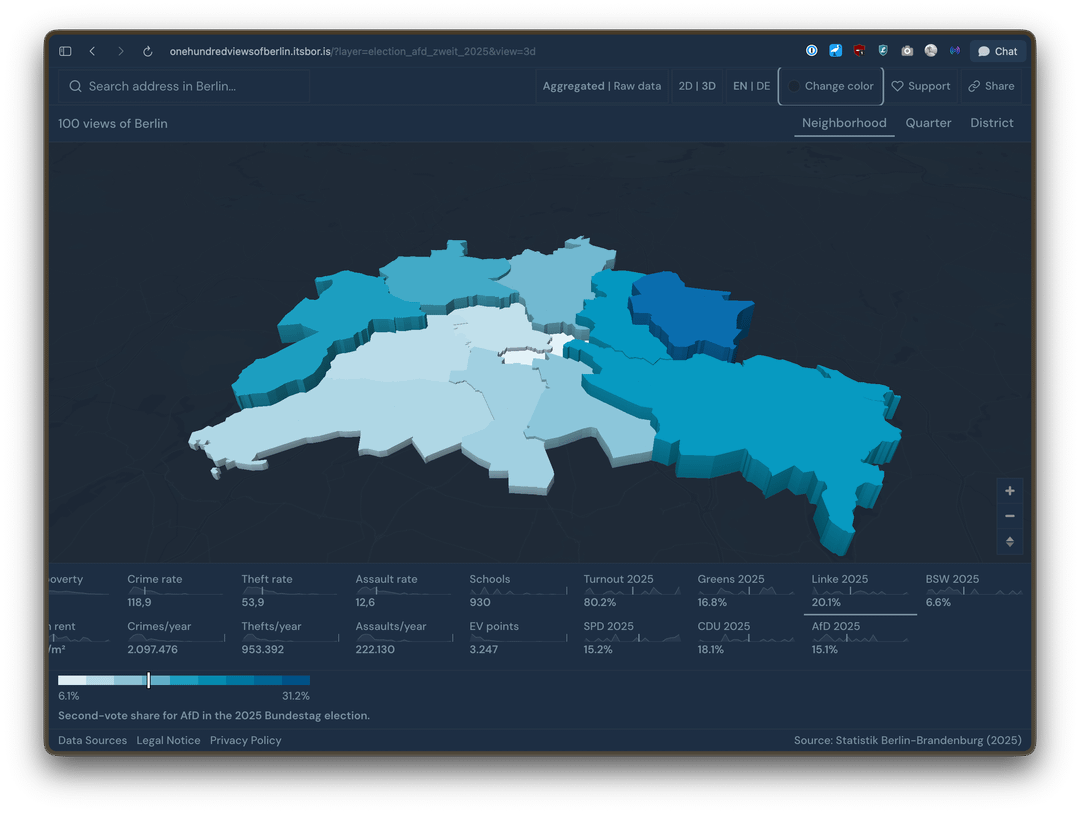Click the Share link button
1080x814 pixels.
[991, 86]
